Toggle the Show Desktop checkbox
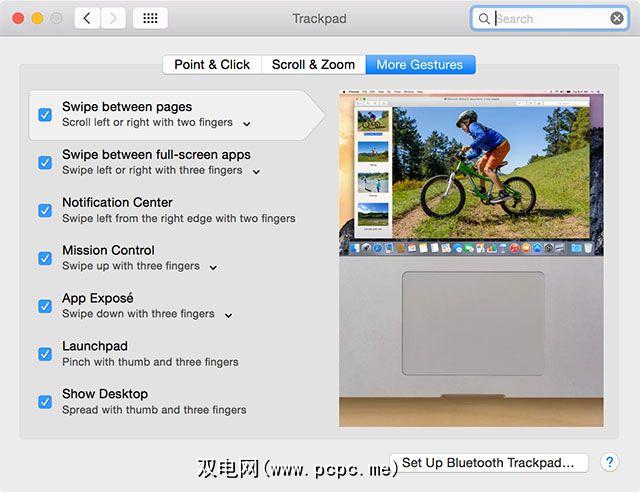Viewport: 640px width, 492px height. click(45, 402)
